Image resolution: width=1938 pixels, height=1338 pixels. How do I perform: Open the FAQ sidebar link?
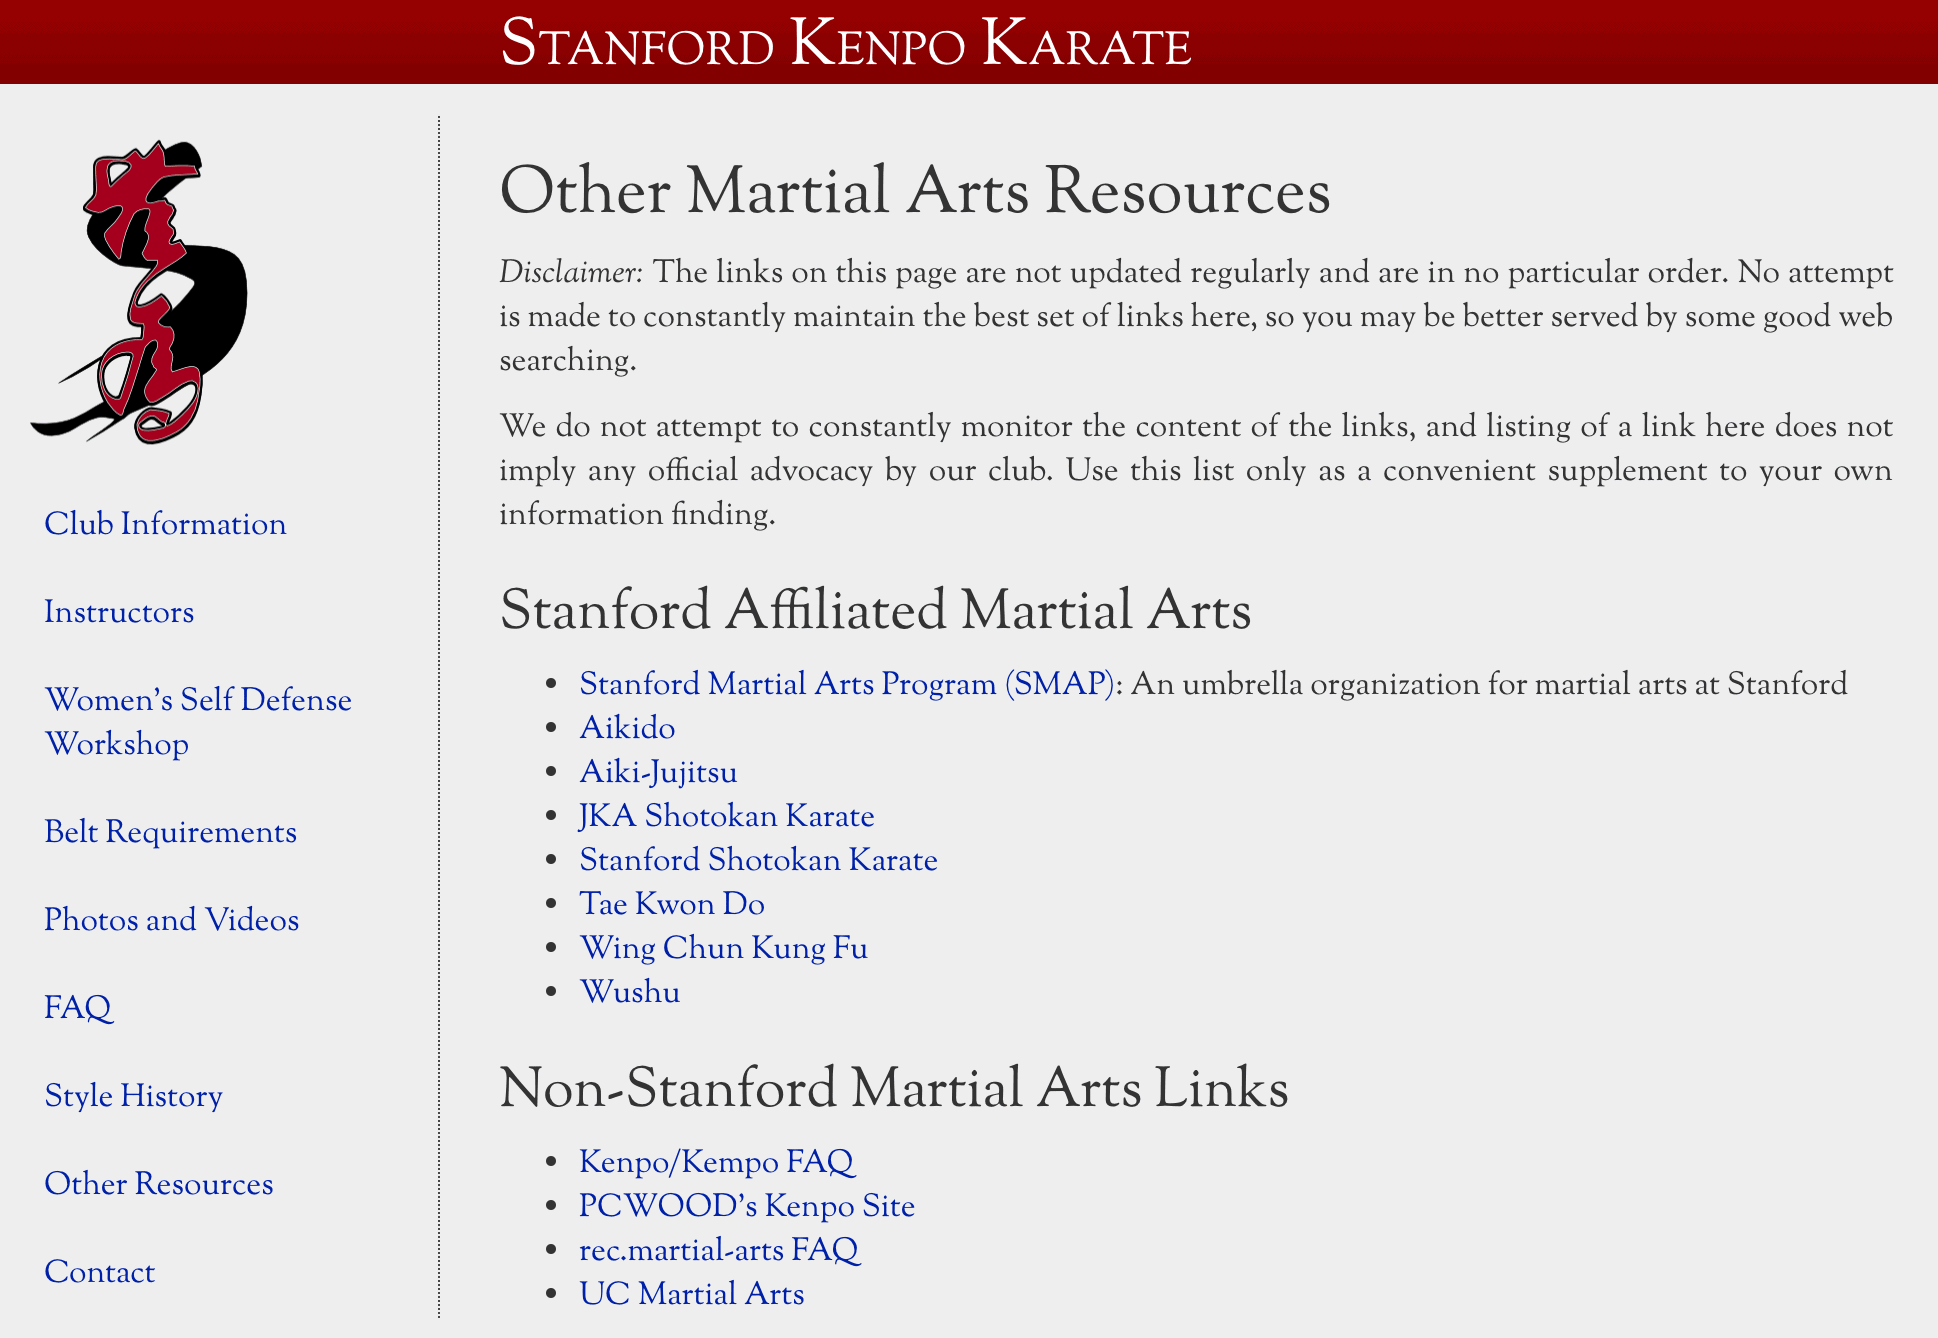(79, 1008)
